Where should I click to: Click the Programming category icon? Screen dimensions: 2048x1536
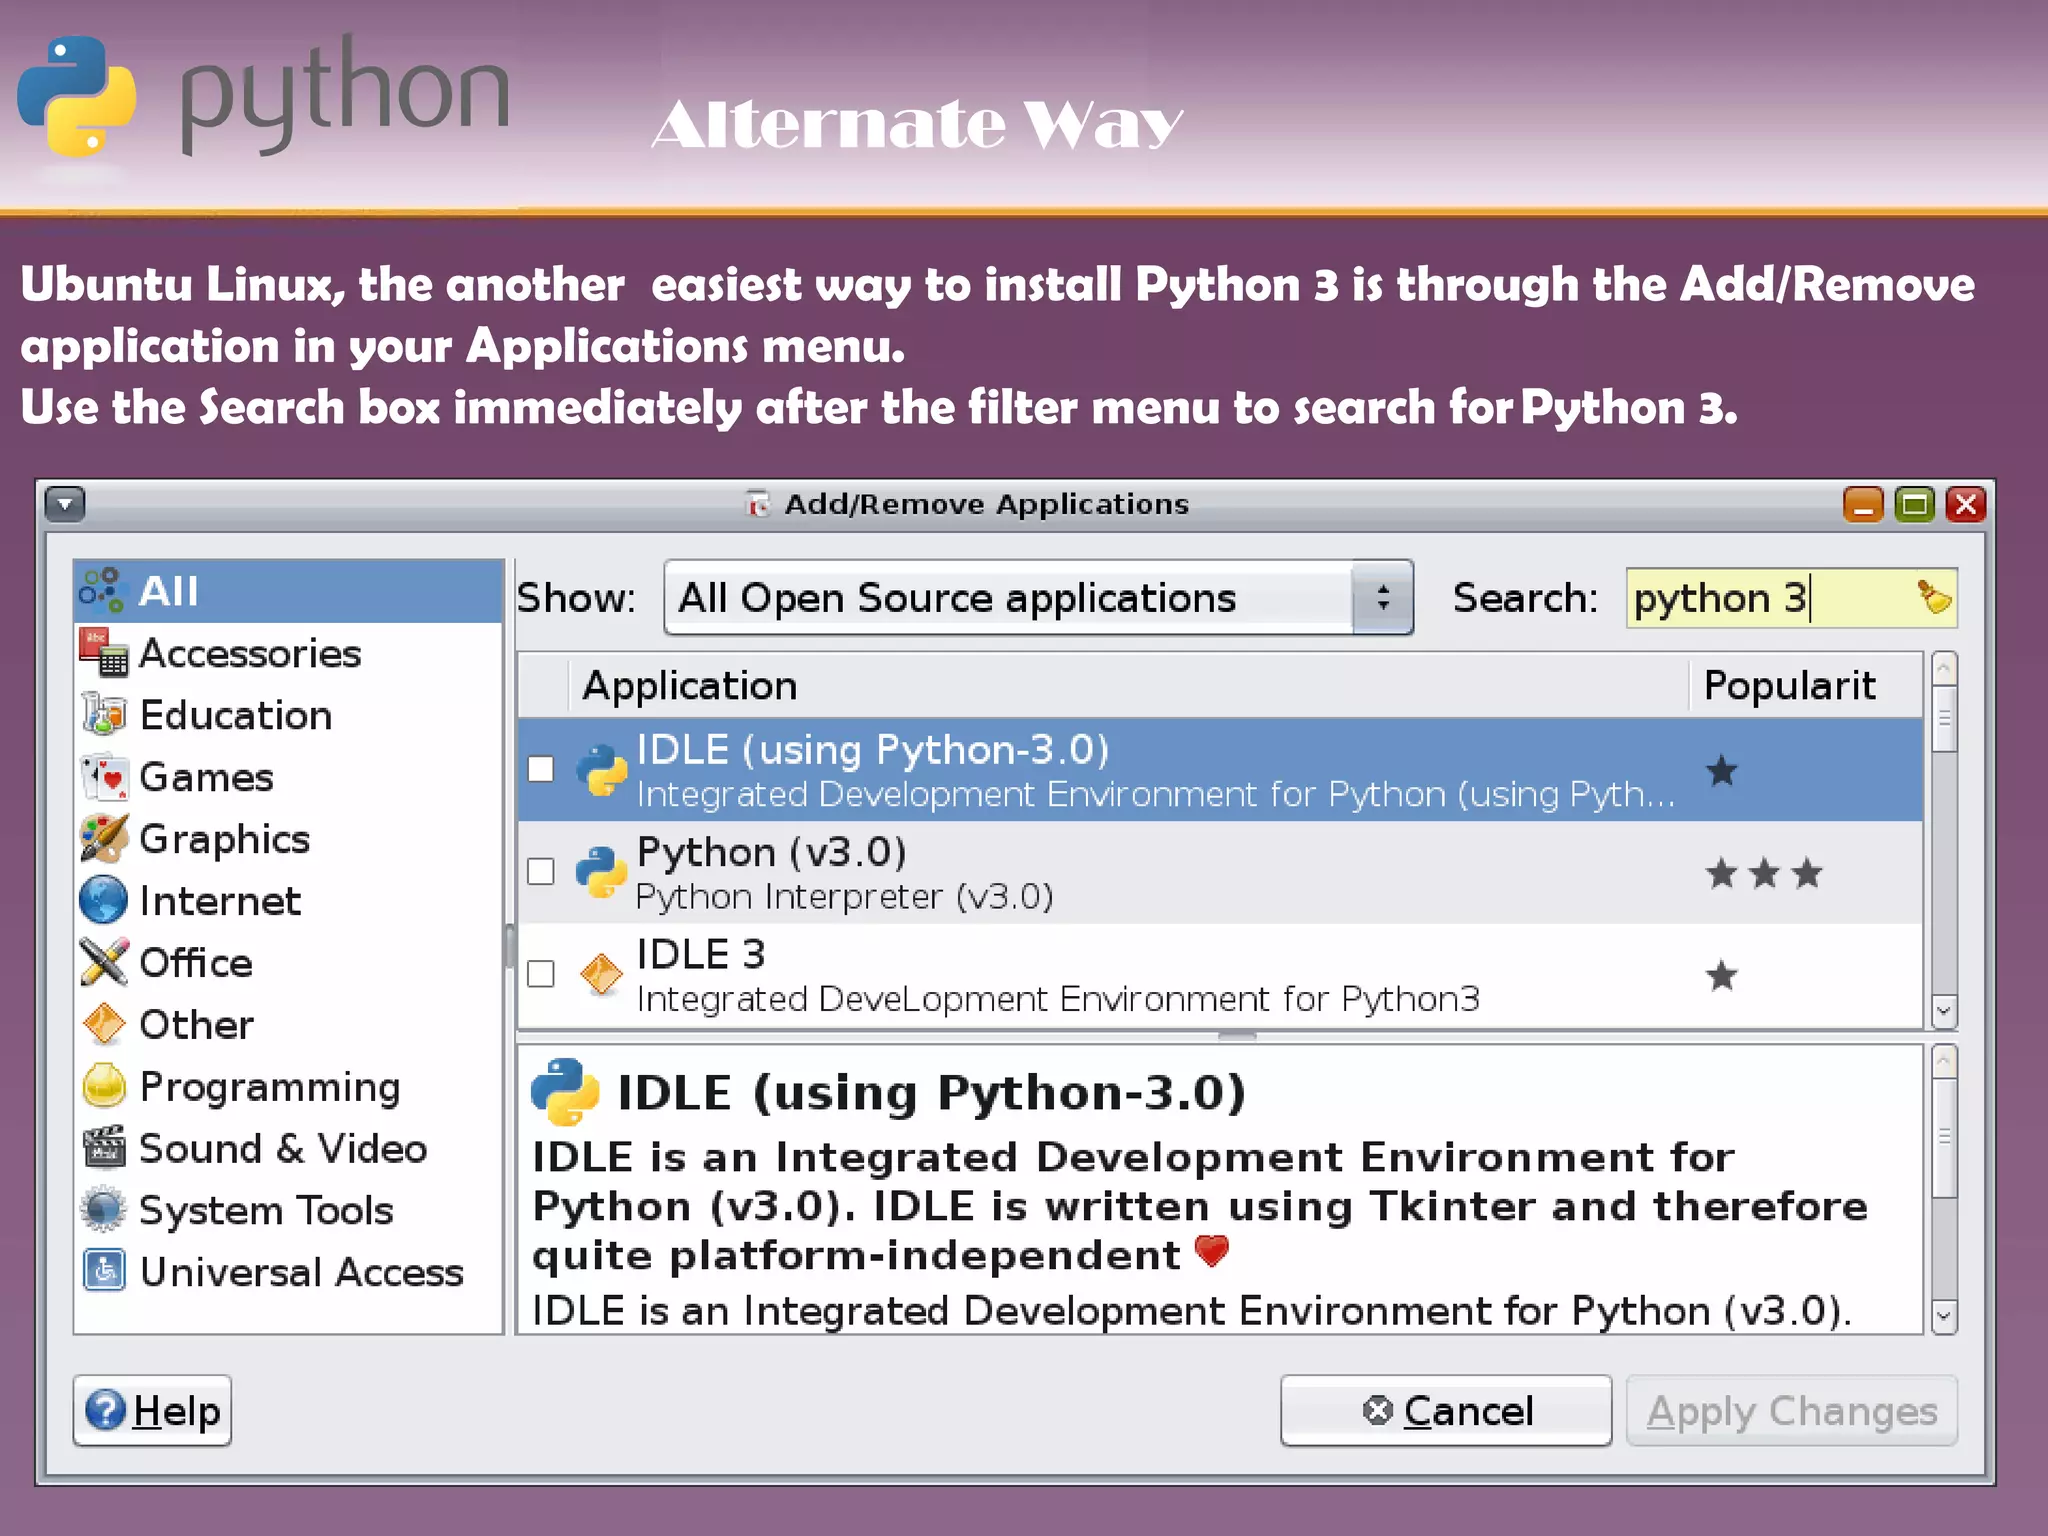pos(104,1086)
